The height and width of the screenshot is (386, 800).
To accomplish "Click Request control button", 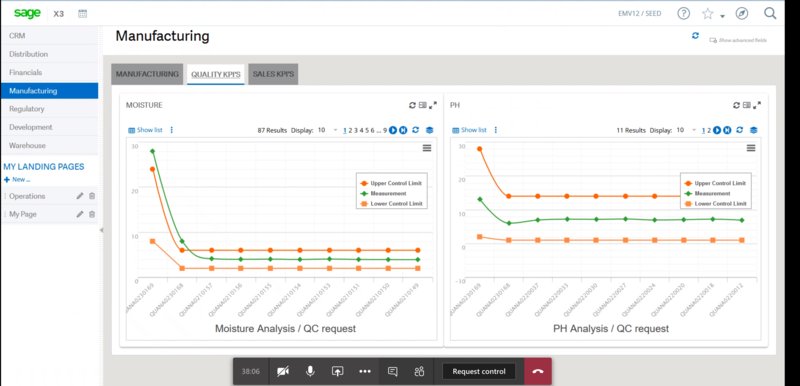I will tap(479, 371).
